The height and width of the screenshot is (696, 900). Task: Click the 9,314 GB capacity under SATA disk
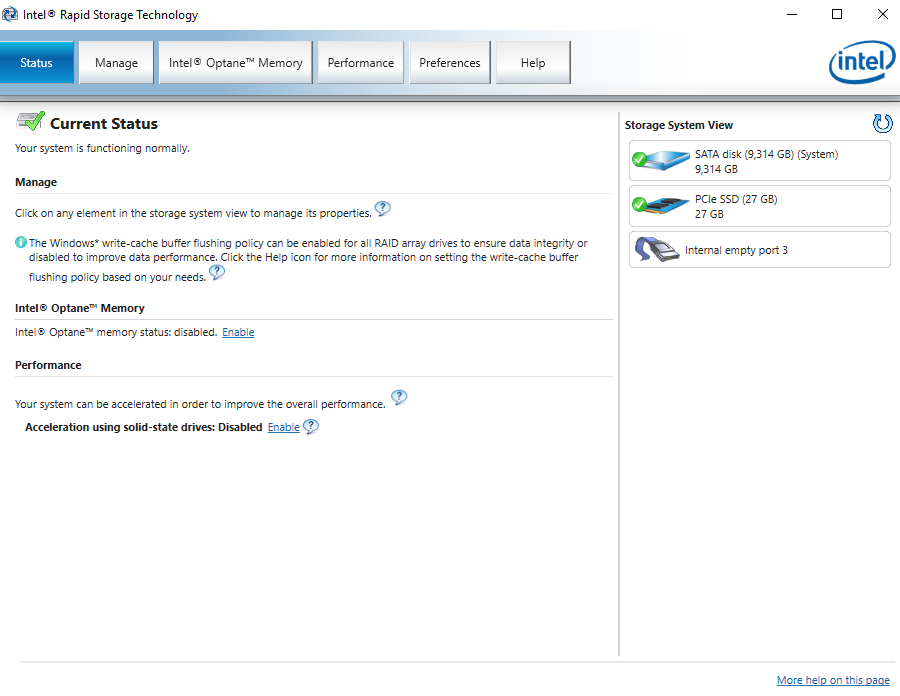click(x=716, y=169)
